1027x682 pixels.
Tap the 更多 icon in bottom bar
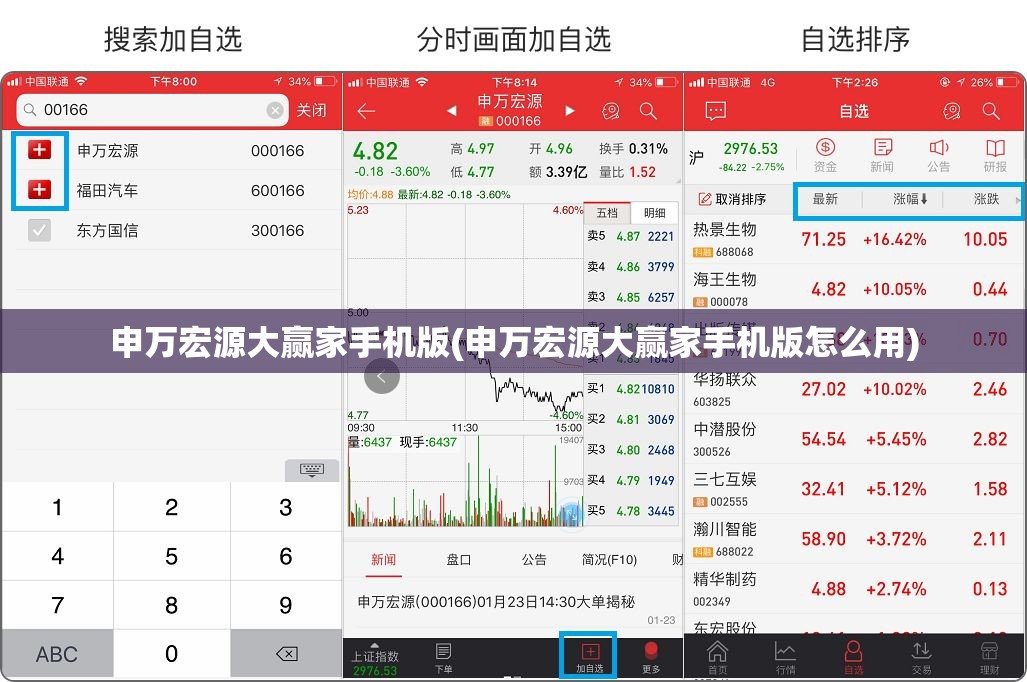pos(651,657)
